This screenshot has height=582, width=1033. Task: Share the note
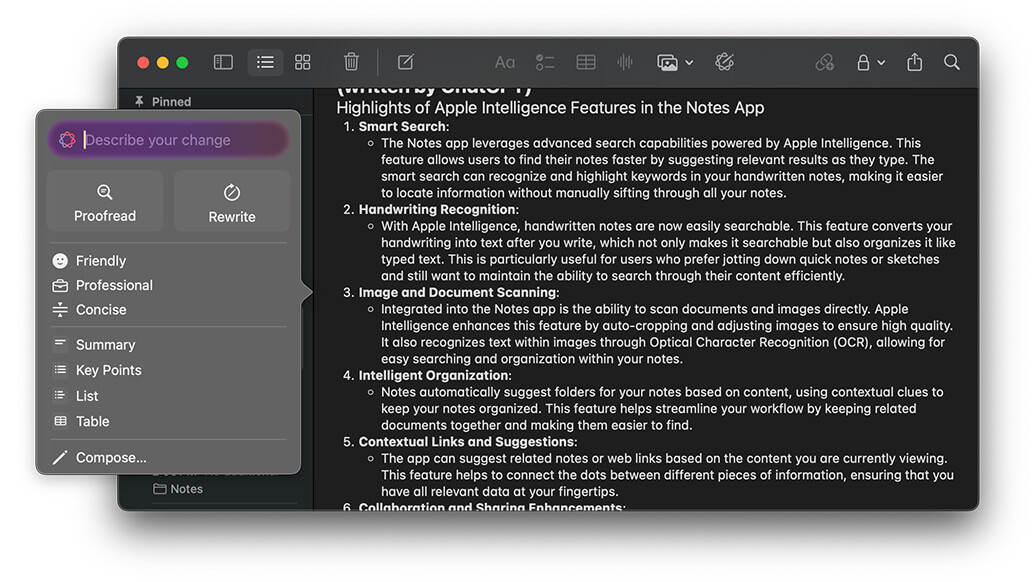point(914,62)
